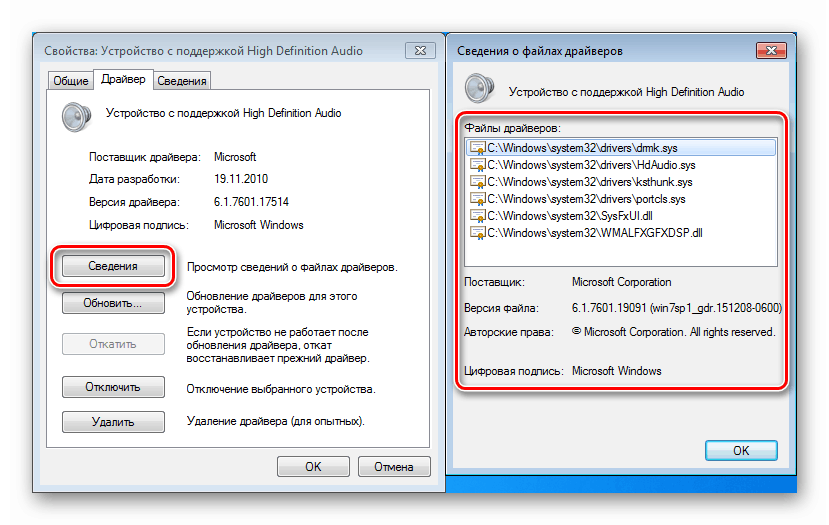Viewport: 829px width, 525px height.
Task: Close the Сведения о файлах драйверов window
Action: point(771,50)
